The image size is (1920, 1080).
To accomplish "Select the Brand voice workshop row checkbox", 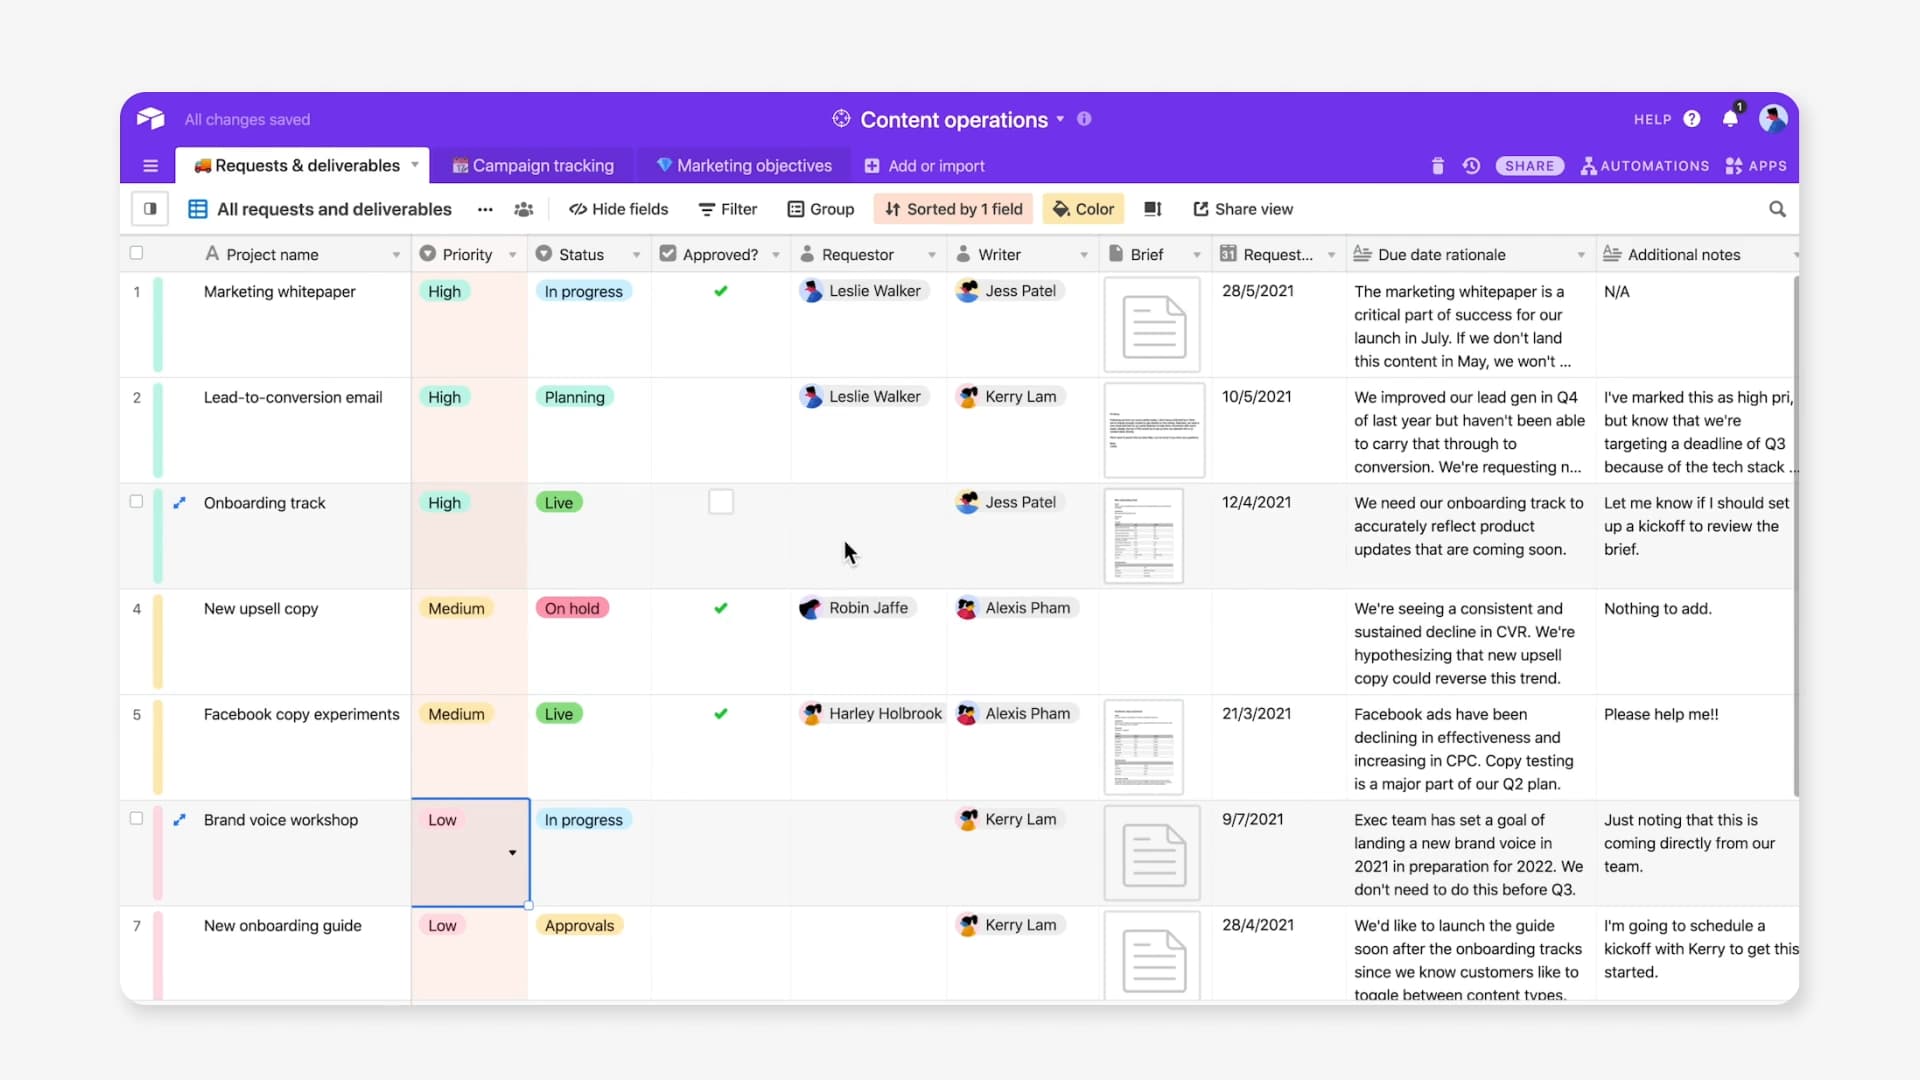I will [x=137, y=818].
